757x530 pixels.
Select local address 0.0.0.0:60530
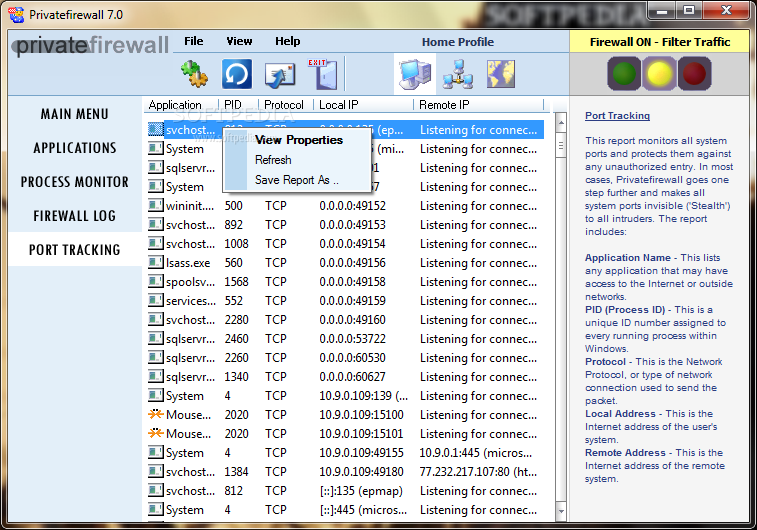[352, 358]
